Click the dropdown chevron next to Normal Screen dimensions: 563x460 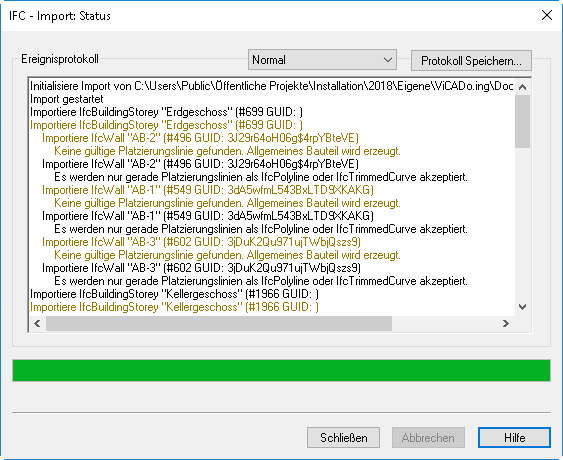point(387,60)
